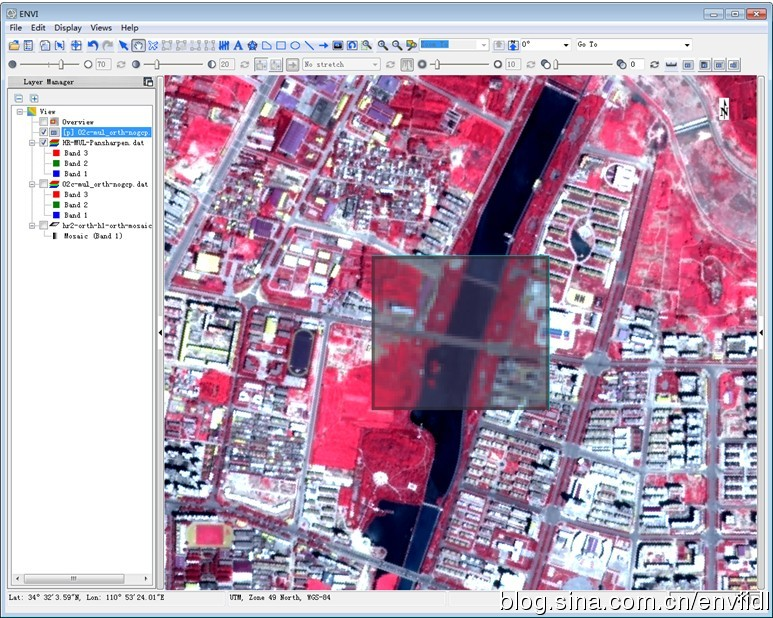Open the Views menu

click(x=101, y=28)
